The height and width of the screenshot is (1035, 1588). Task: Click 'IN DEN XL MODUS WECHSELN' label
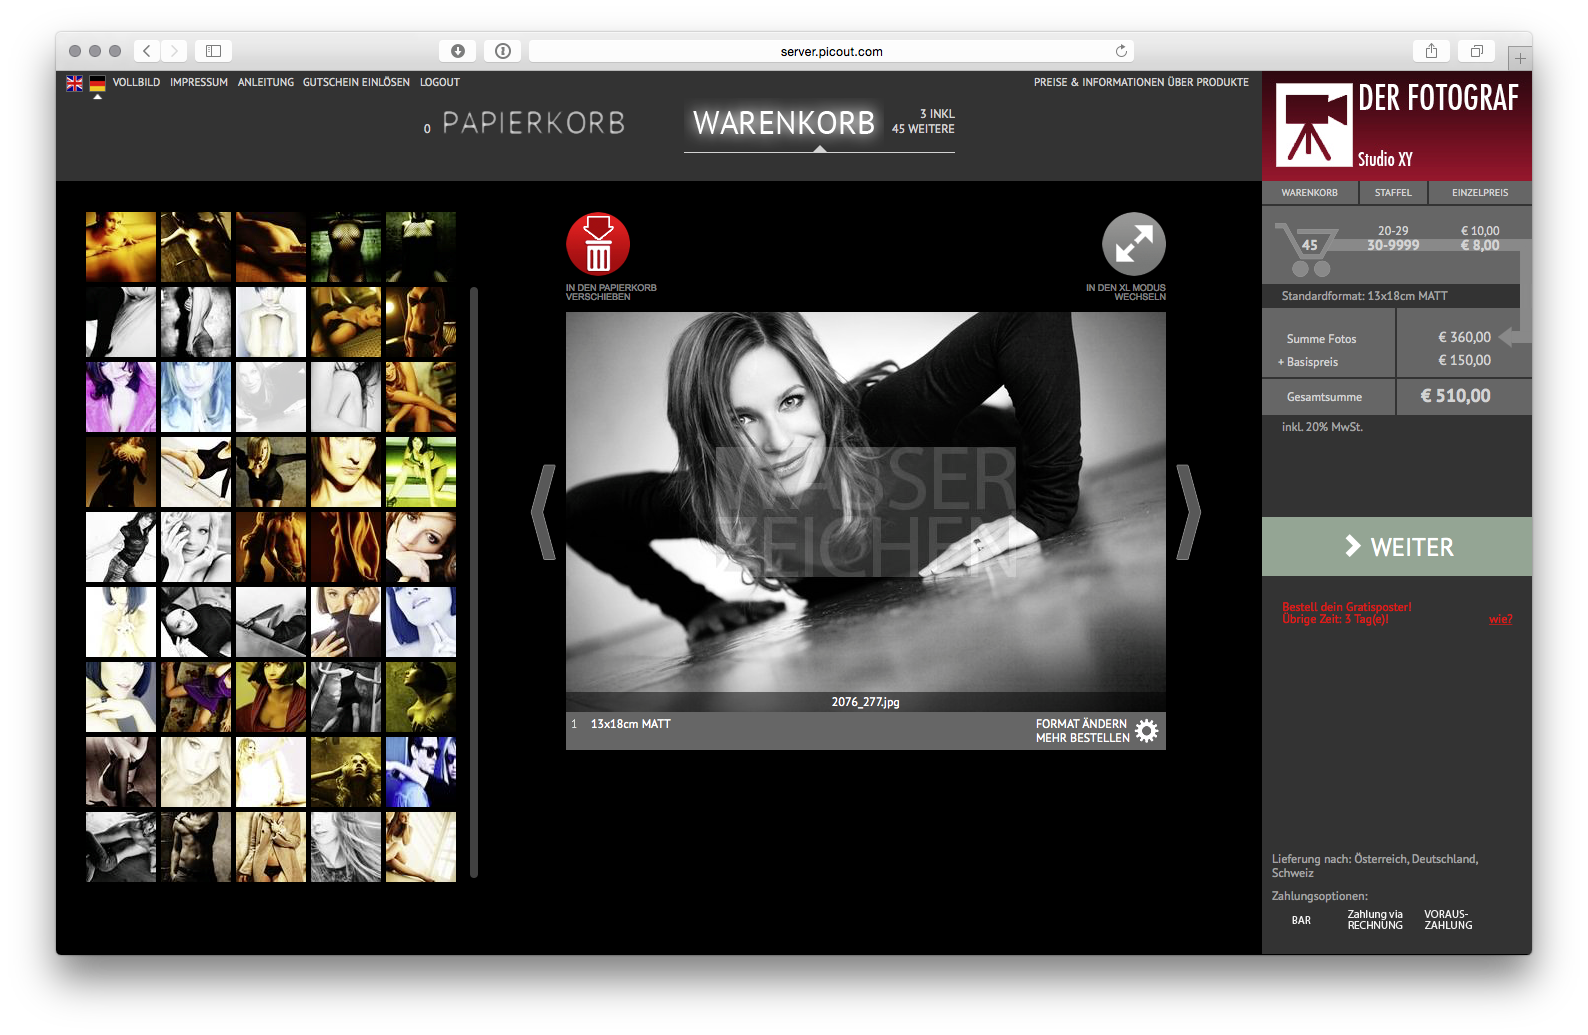[x=1126, y=292]
